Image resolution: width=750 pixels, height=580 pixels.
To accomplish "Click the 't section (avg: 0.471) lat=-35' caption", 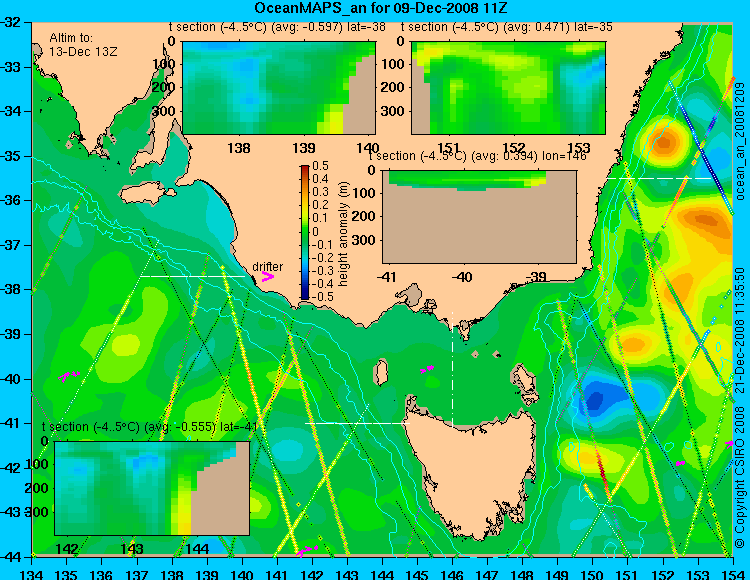I will 507,27.
